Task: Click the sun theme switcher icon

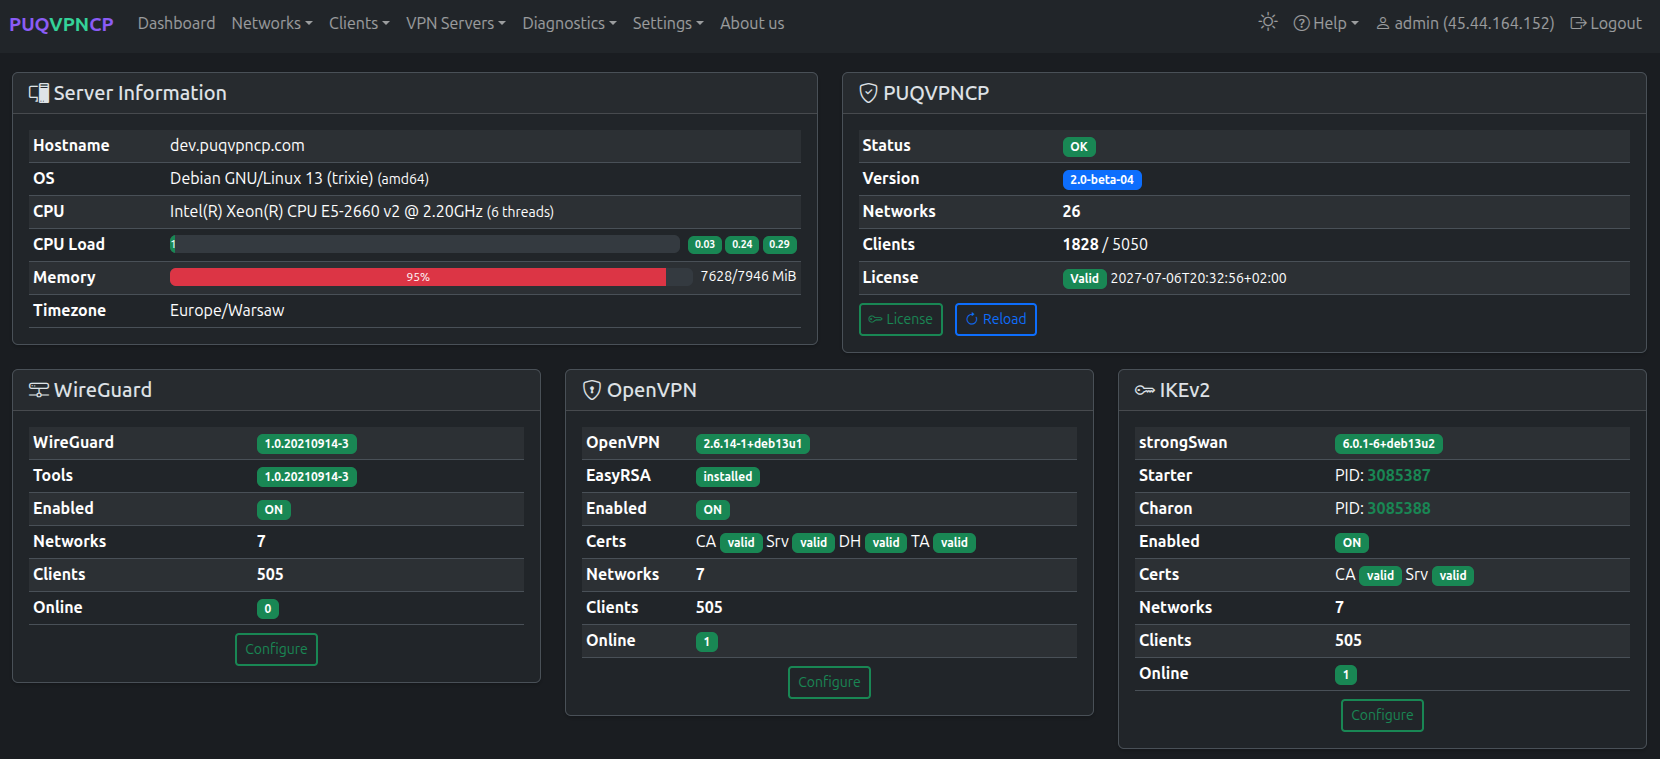Action: pos(1267,22)
